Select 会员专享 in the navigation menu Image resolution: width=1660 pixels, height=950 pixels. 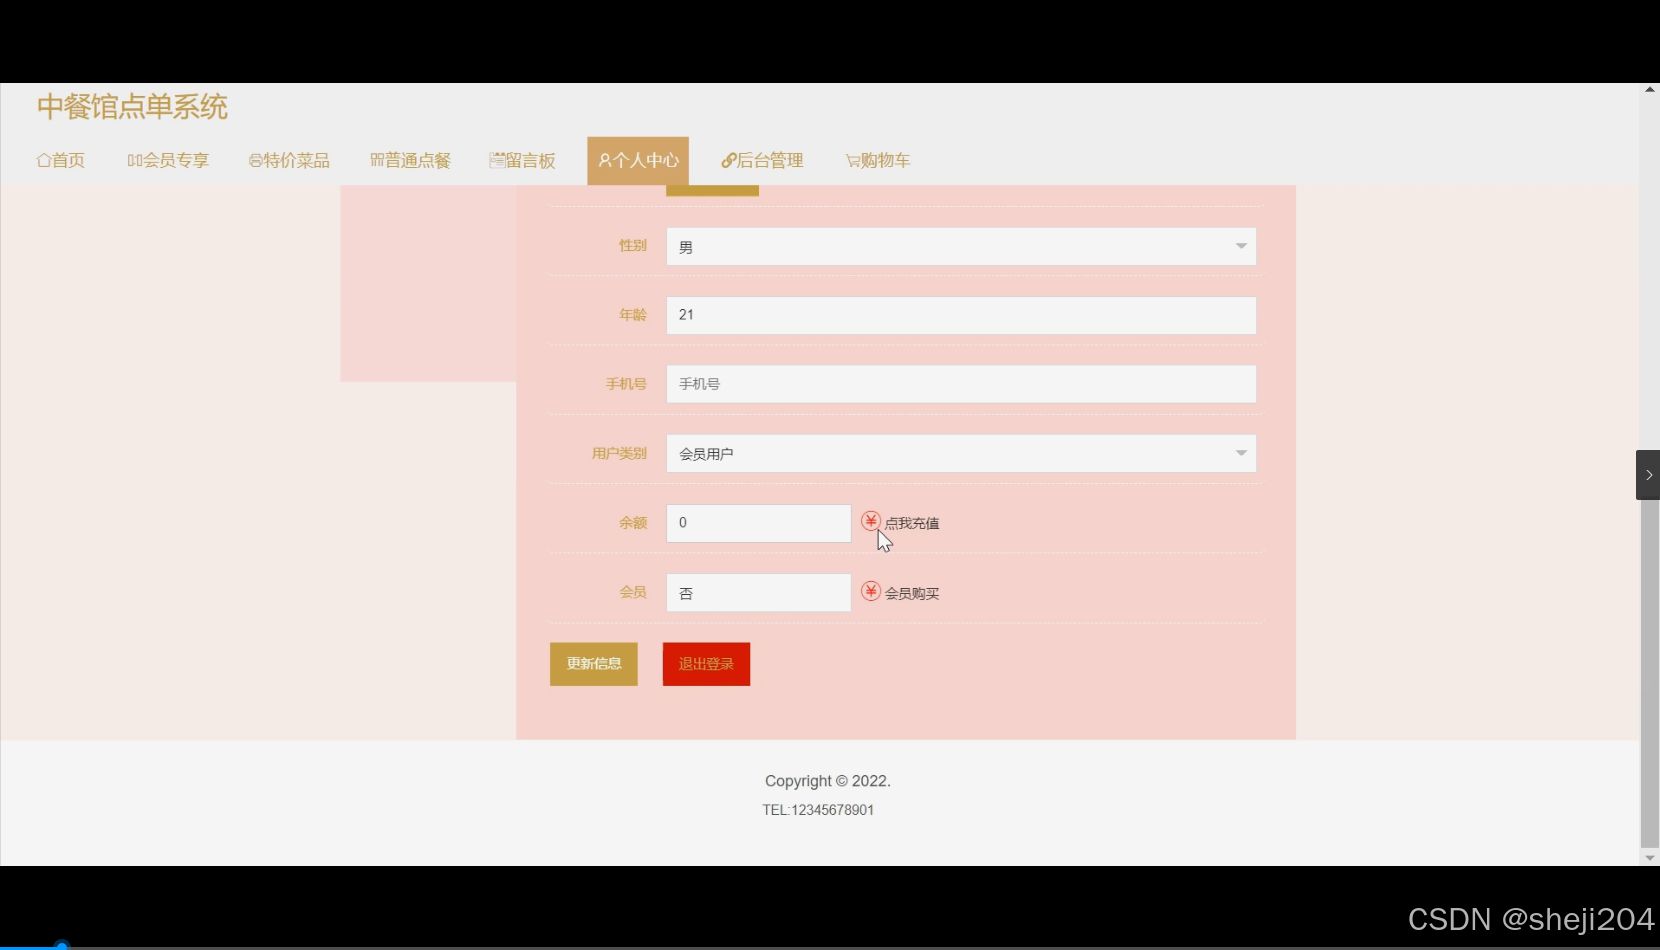click(168, 160)
